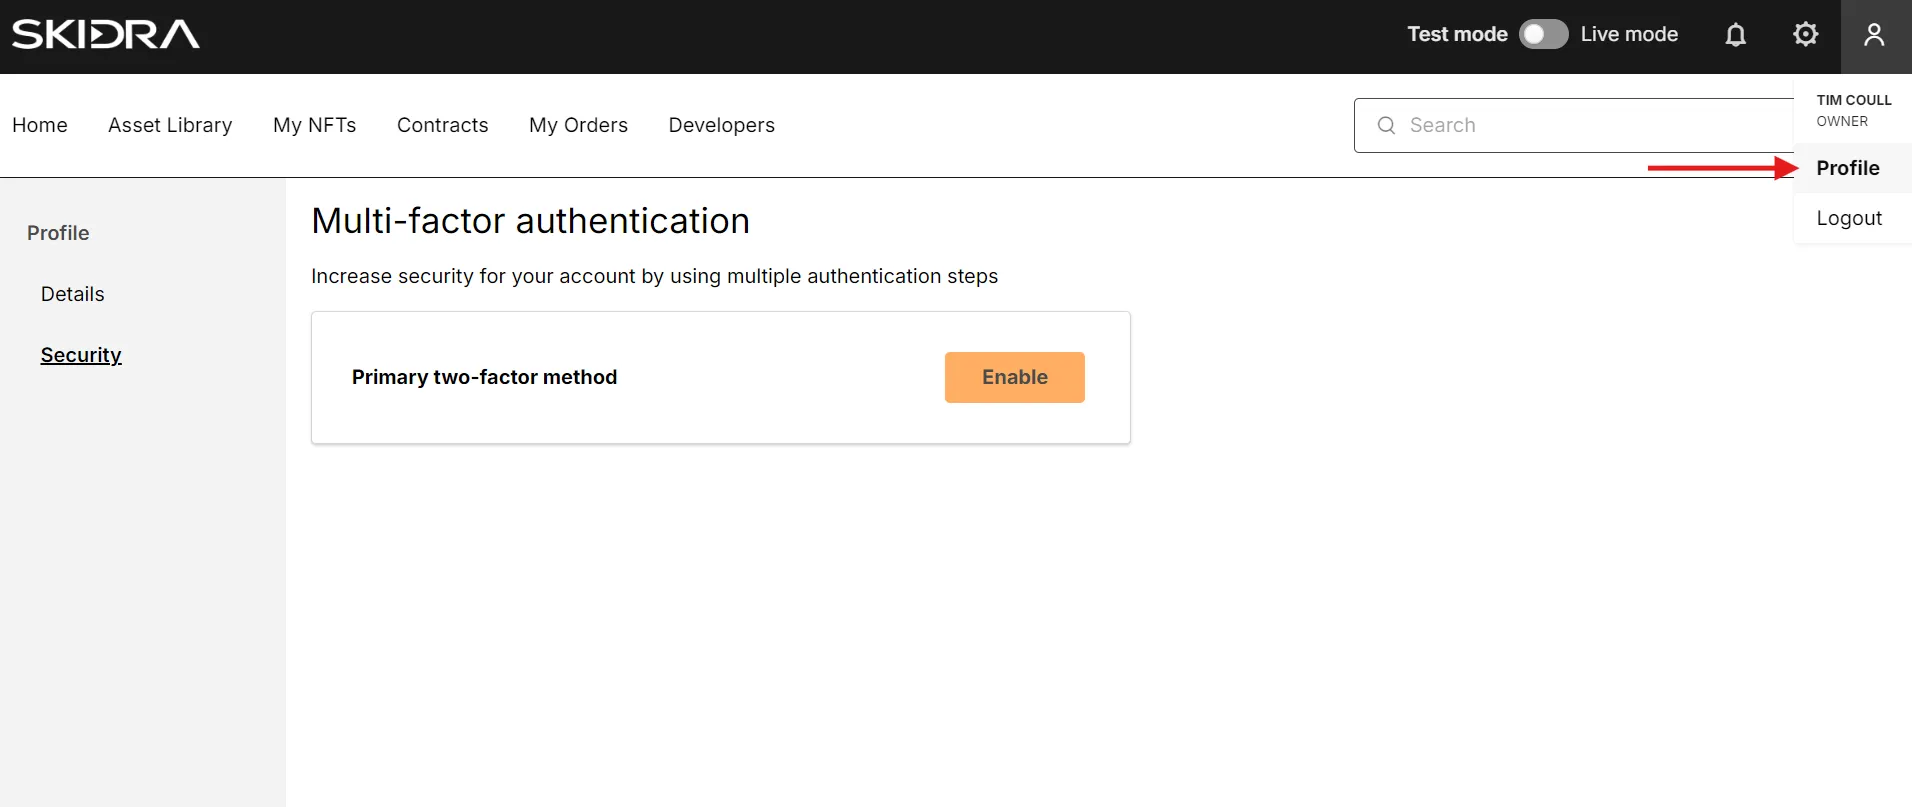Open Details in the profile sidebar
Image resolution: width=1912 pixels, height=807 pixels.
click(x=73, y=294)
